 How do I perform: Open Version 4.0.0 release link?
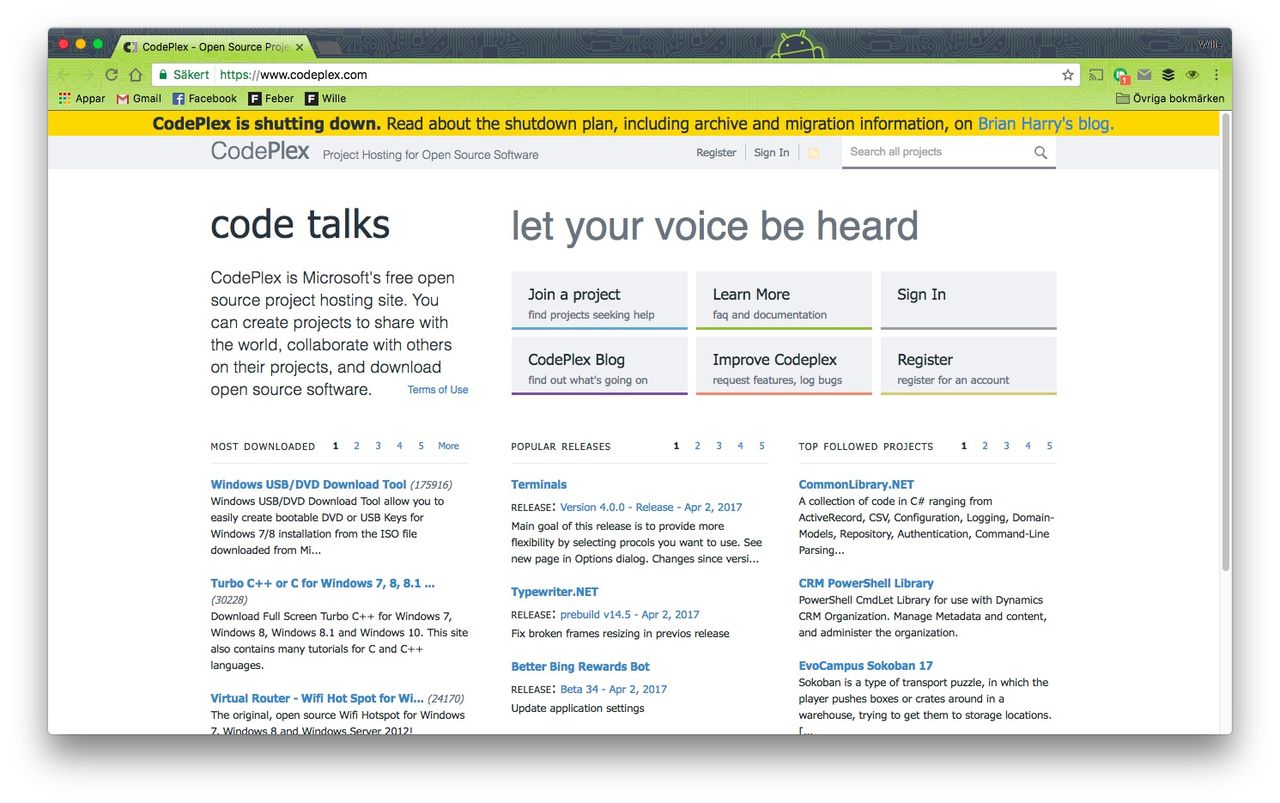pyautogui.click(x=651, y=507)
